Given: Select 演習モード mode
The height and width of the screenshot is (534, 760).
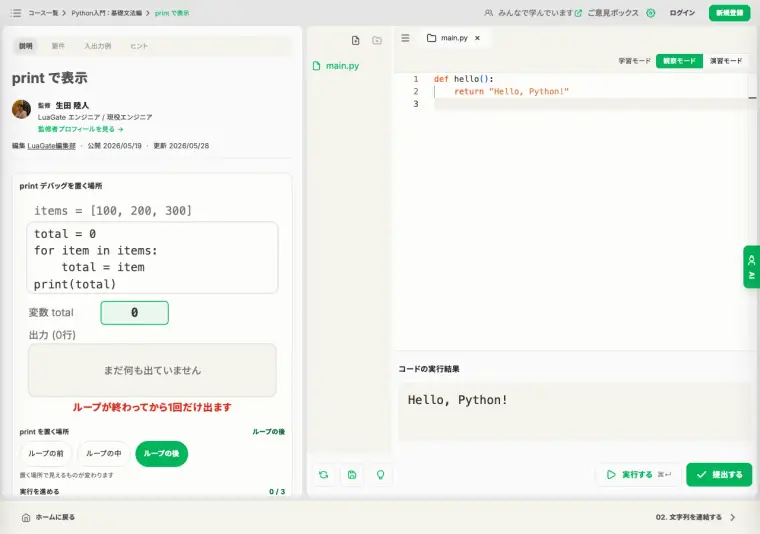Looking at the screenshot, I should 726,61.
